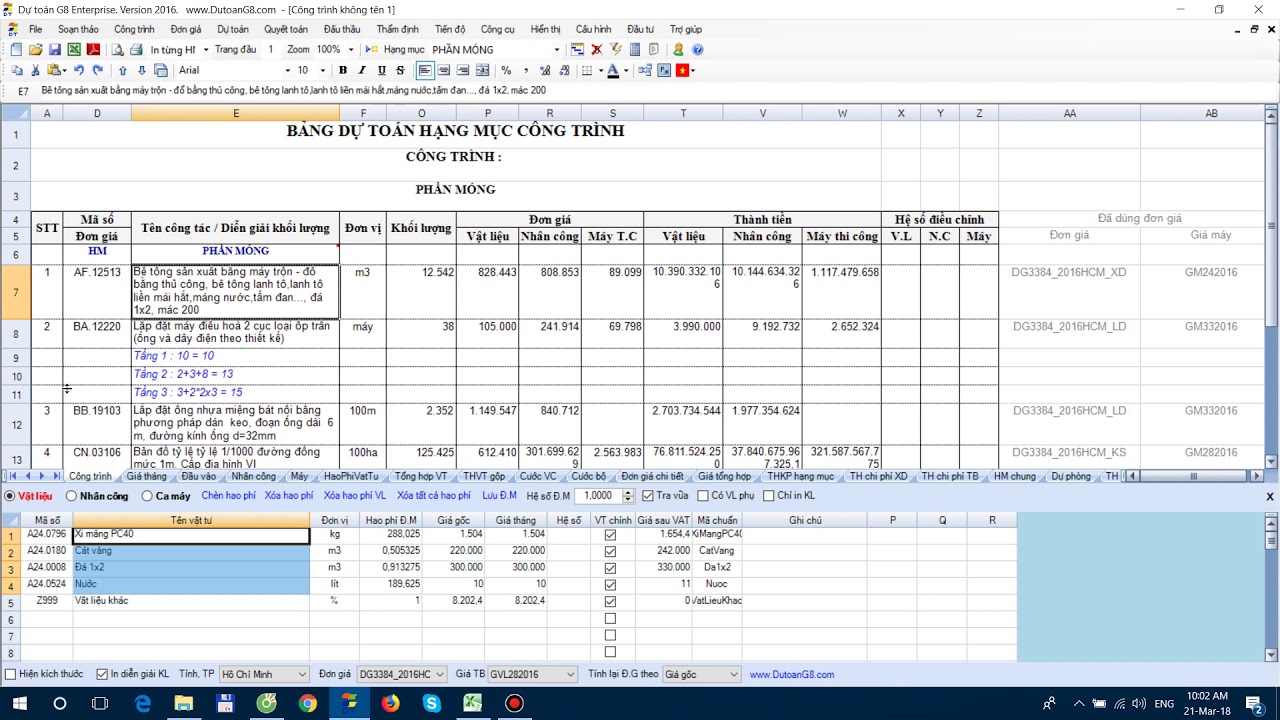Viewport: 1280px width, 720px height.
Task: Open the Tính lại Đ.G theo dropdown
Action: click(x=702, y=674)
